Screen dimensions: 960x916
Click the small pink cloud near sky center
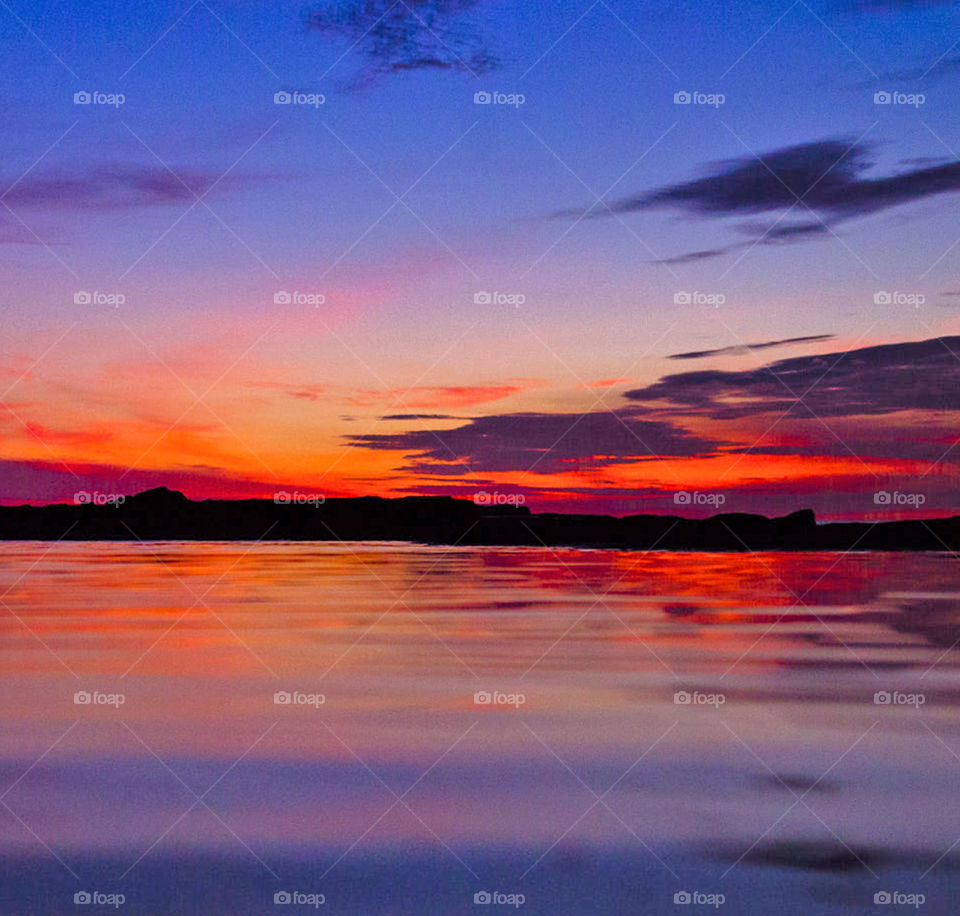pos(450,395)
